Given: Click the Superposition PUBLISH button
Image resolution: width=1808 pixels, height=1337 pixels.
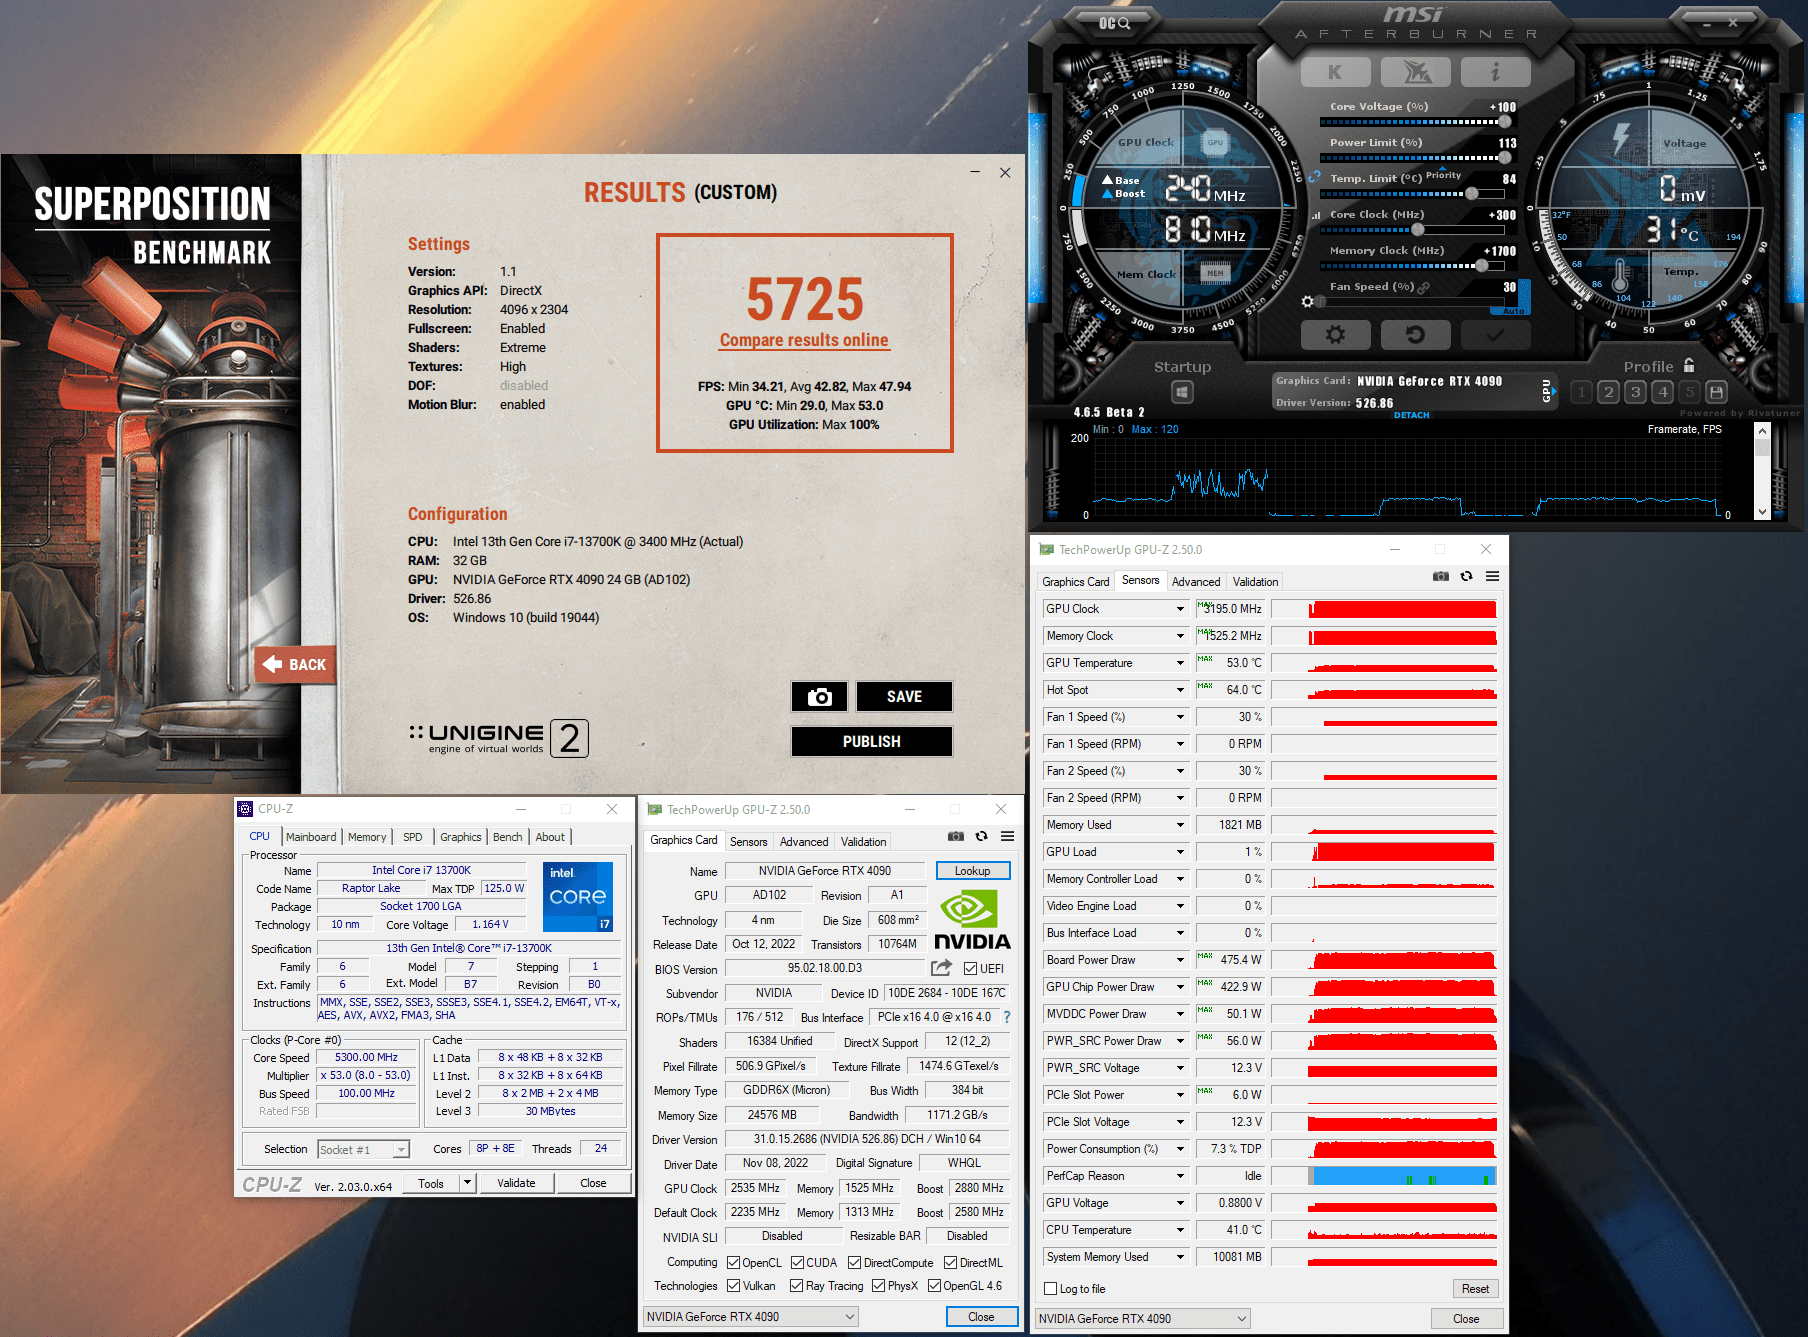Looking at the screenshot, I should 871,741.
